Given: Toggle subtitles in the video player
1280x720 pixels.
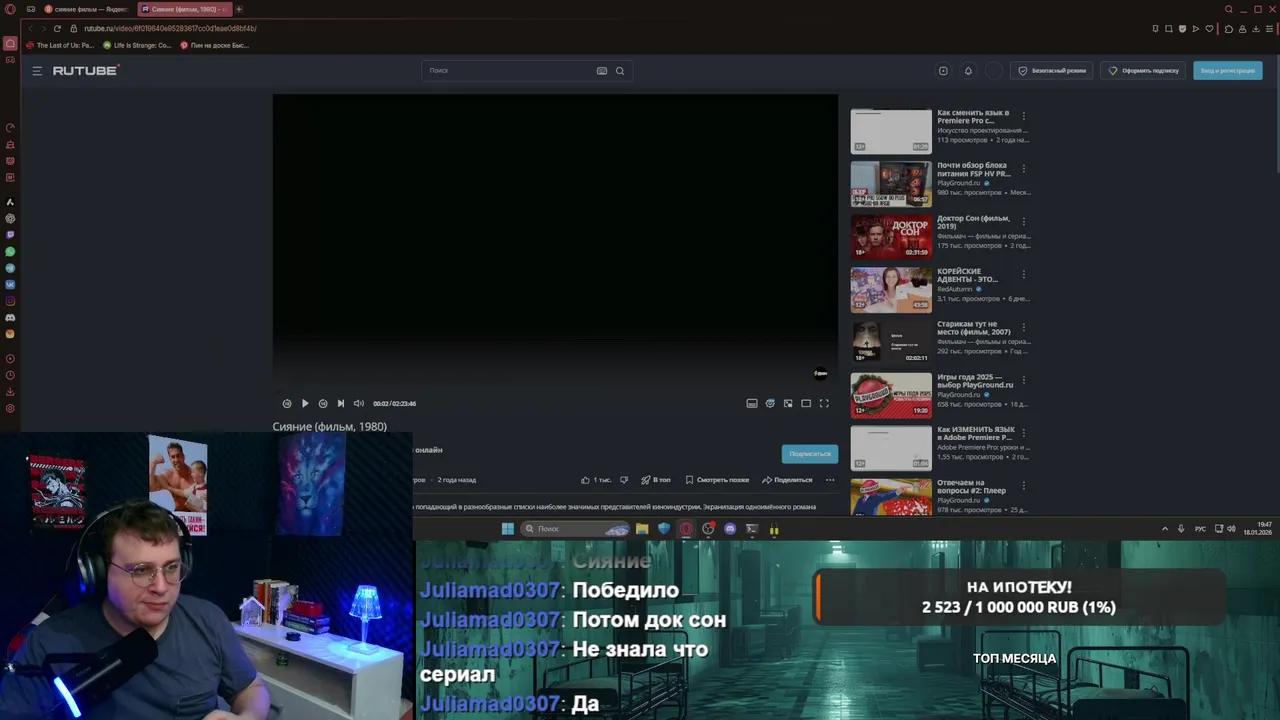Looking at the screenshot, I should pyautogui.click(x=752, y=403).
